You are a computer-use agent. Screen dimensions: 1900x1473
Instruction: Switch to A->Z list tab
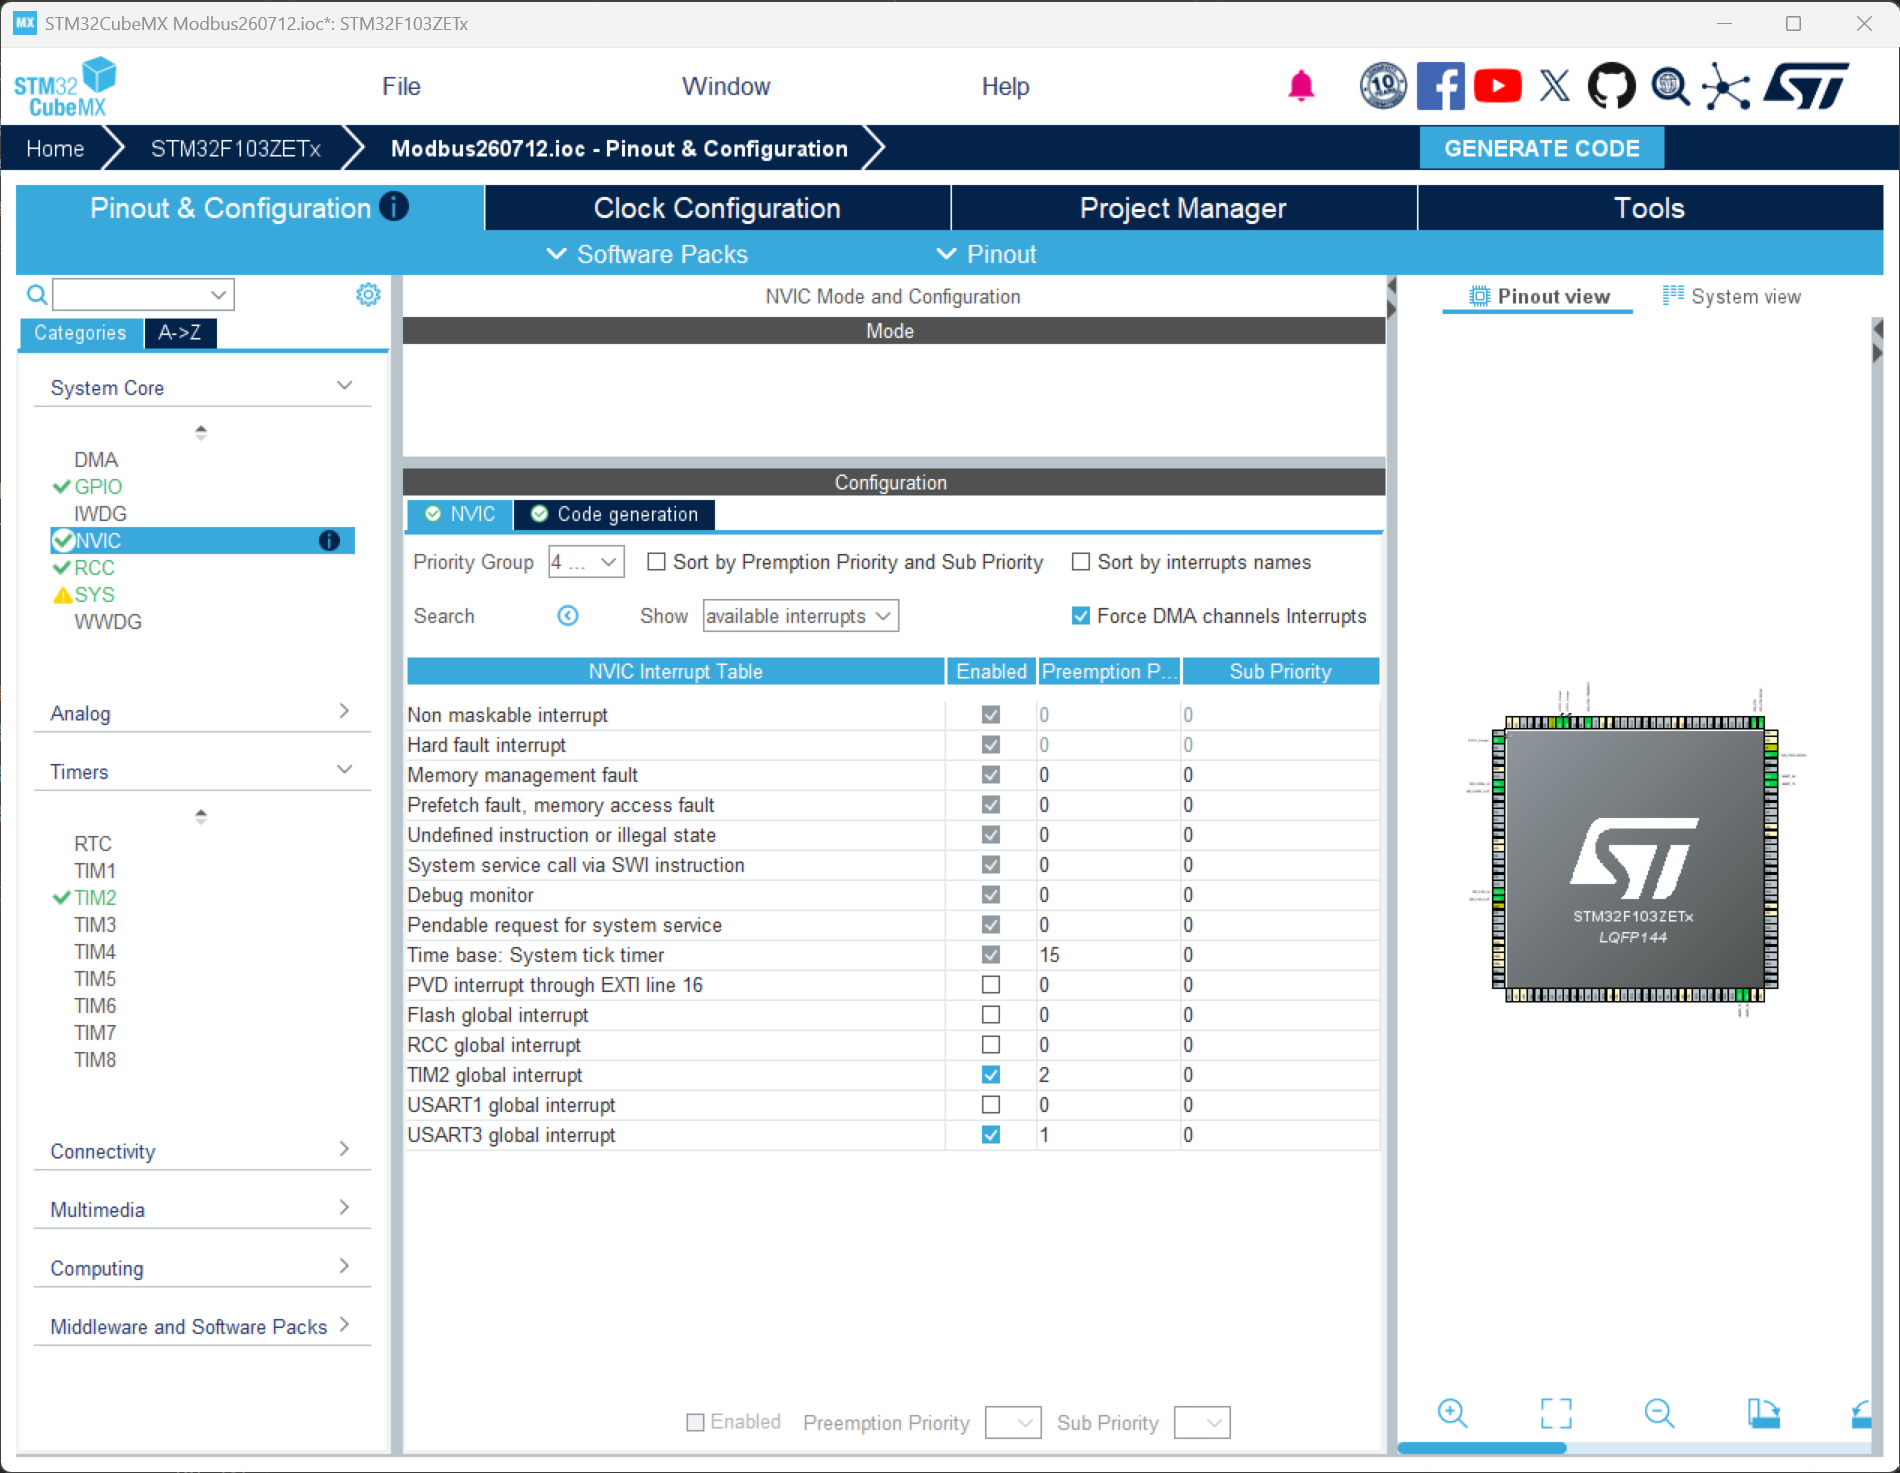pyautogui.click(x=180, y=333)
